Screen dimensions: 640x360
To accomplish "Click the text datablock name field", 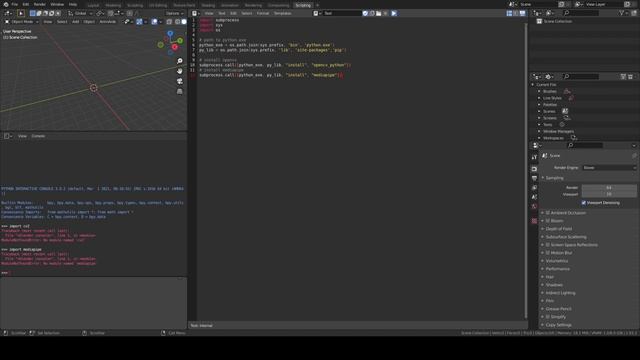I will point(342,13).
